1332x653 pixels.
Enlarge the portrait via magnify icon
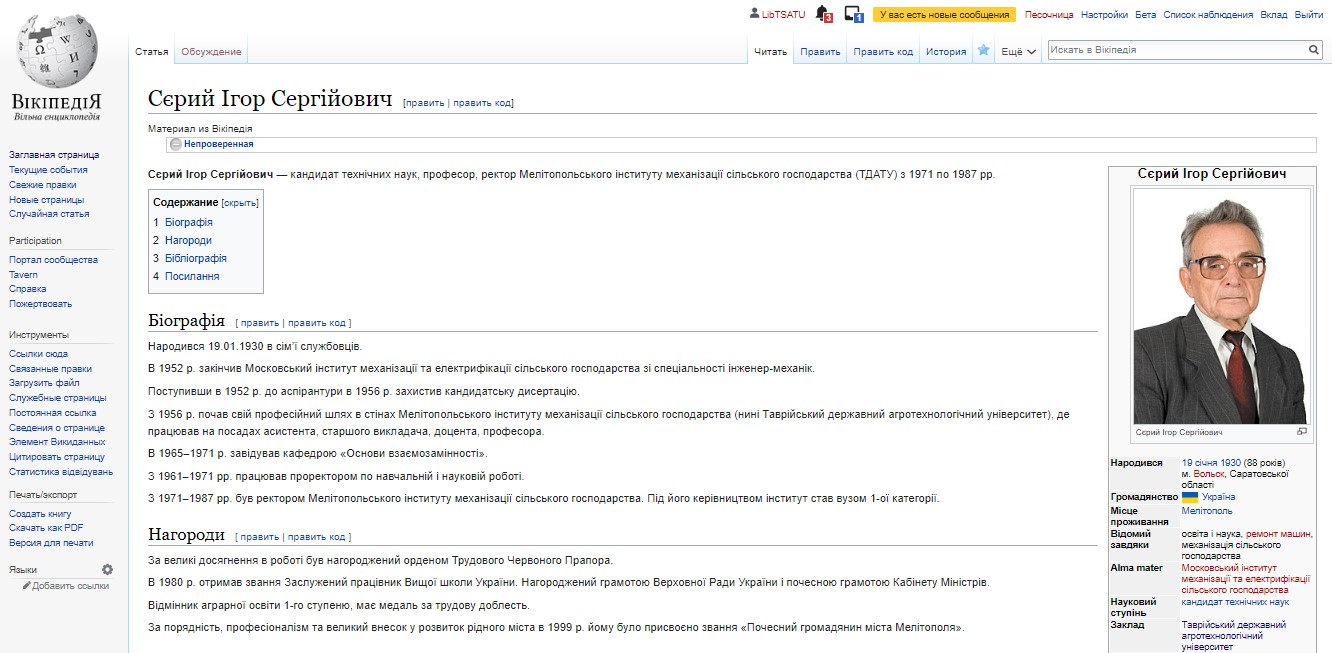(1301, 431)
